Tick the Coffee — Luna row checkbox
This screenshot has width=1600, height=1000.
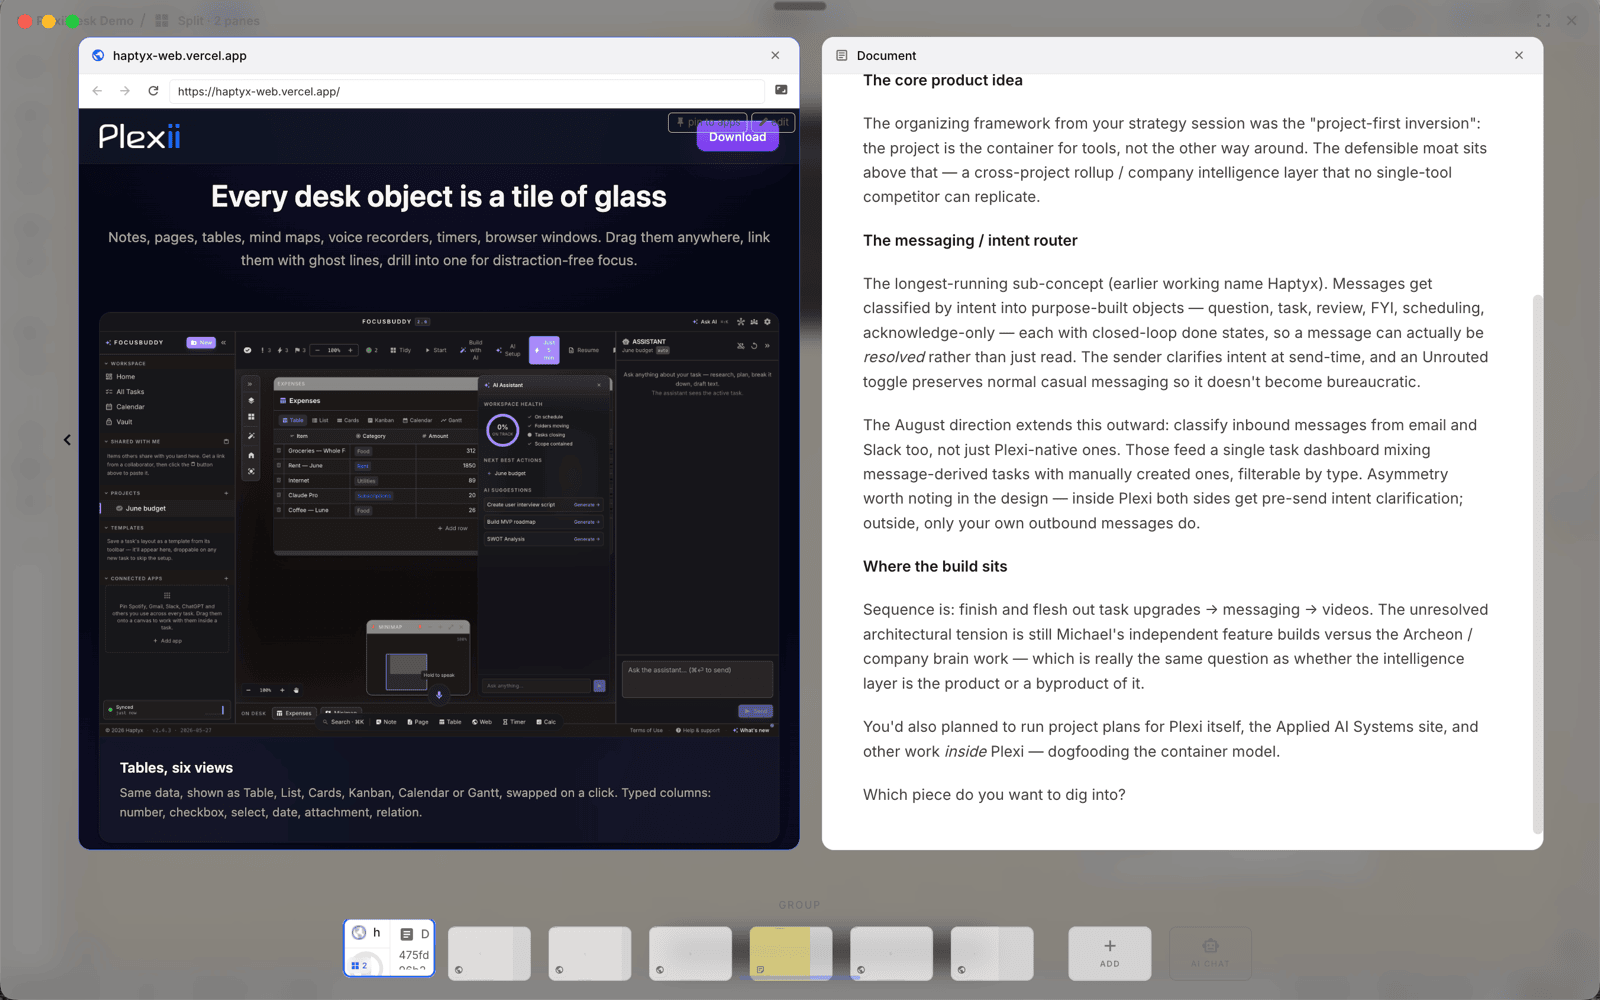pyautogui.click(x=279, y=510)
